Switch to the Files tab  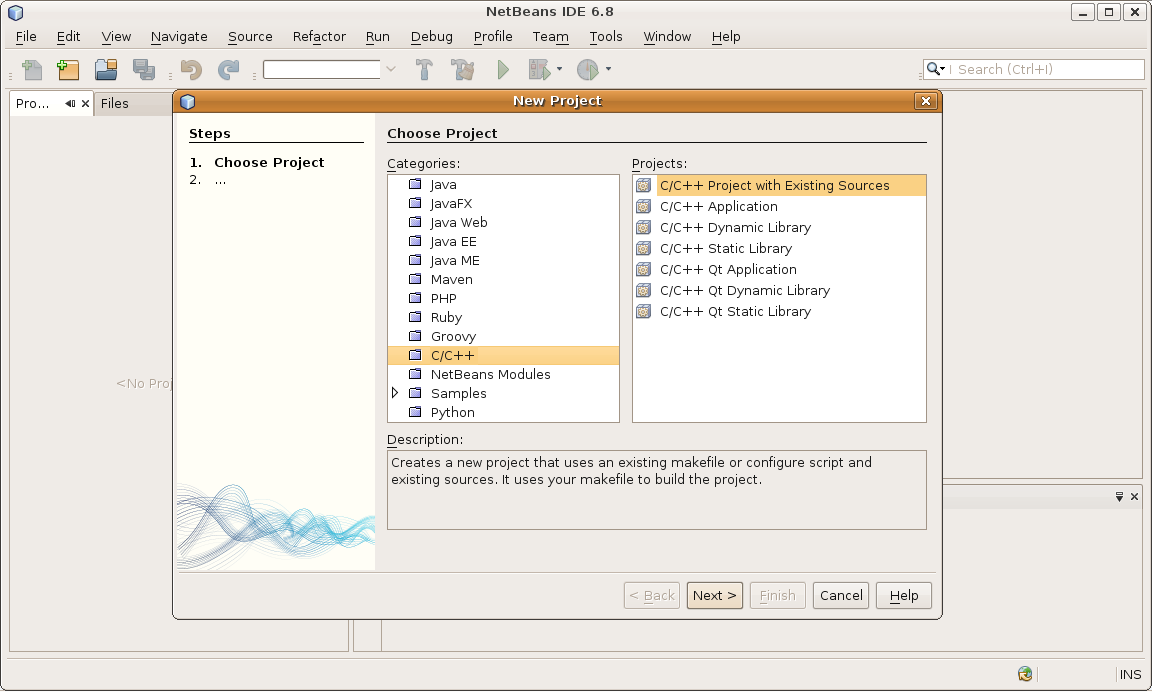pos(115,104)
